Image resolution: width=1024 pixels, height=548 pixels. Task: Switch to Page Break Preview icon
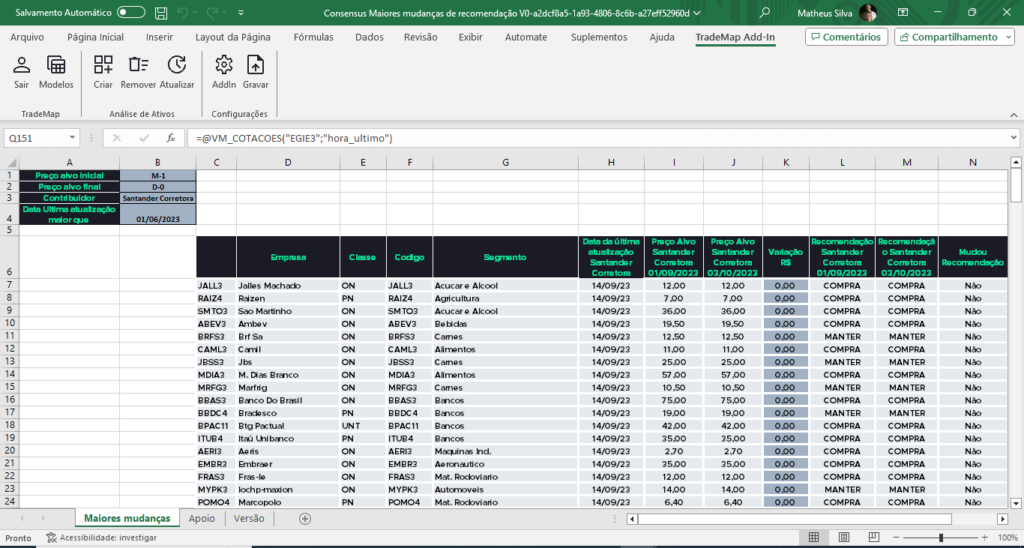(872, 538)
